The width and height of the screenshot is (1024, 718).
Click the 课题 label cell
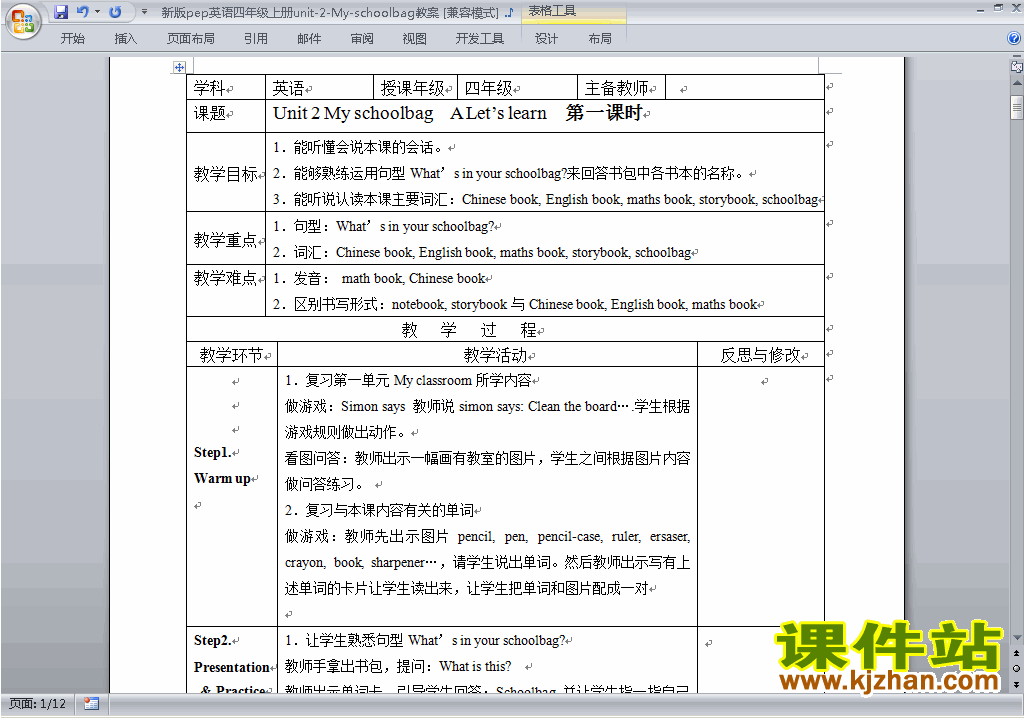tap(226, 116)
